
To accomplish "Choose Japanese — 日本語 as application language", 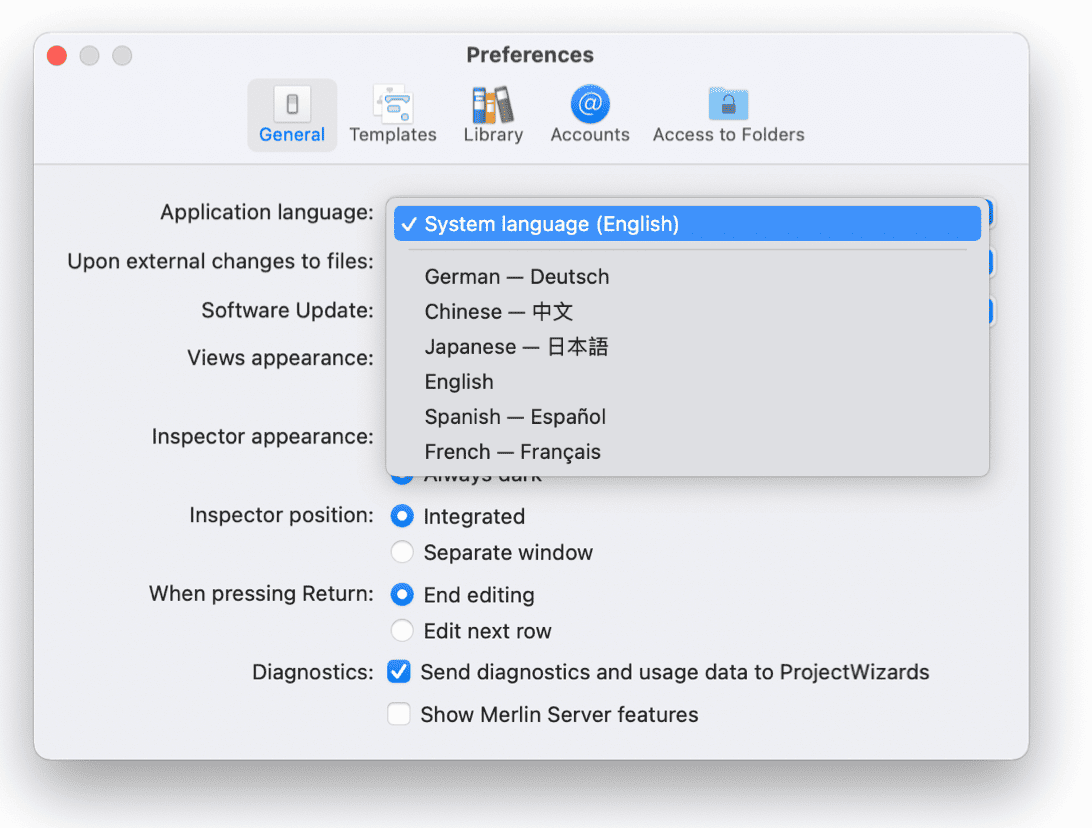I will 516,346.
